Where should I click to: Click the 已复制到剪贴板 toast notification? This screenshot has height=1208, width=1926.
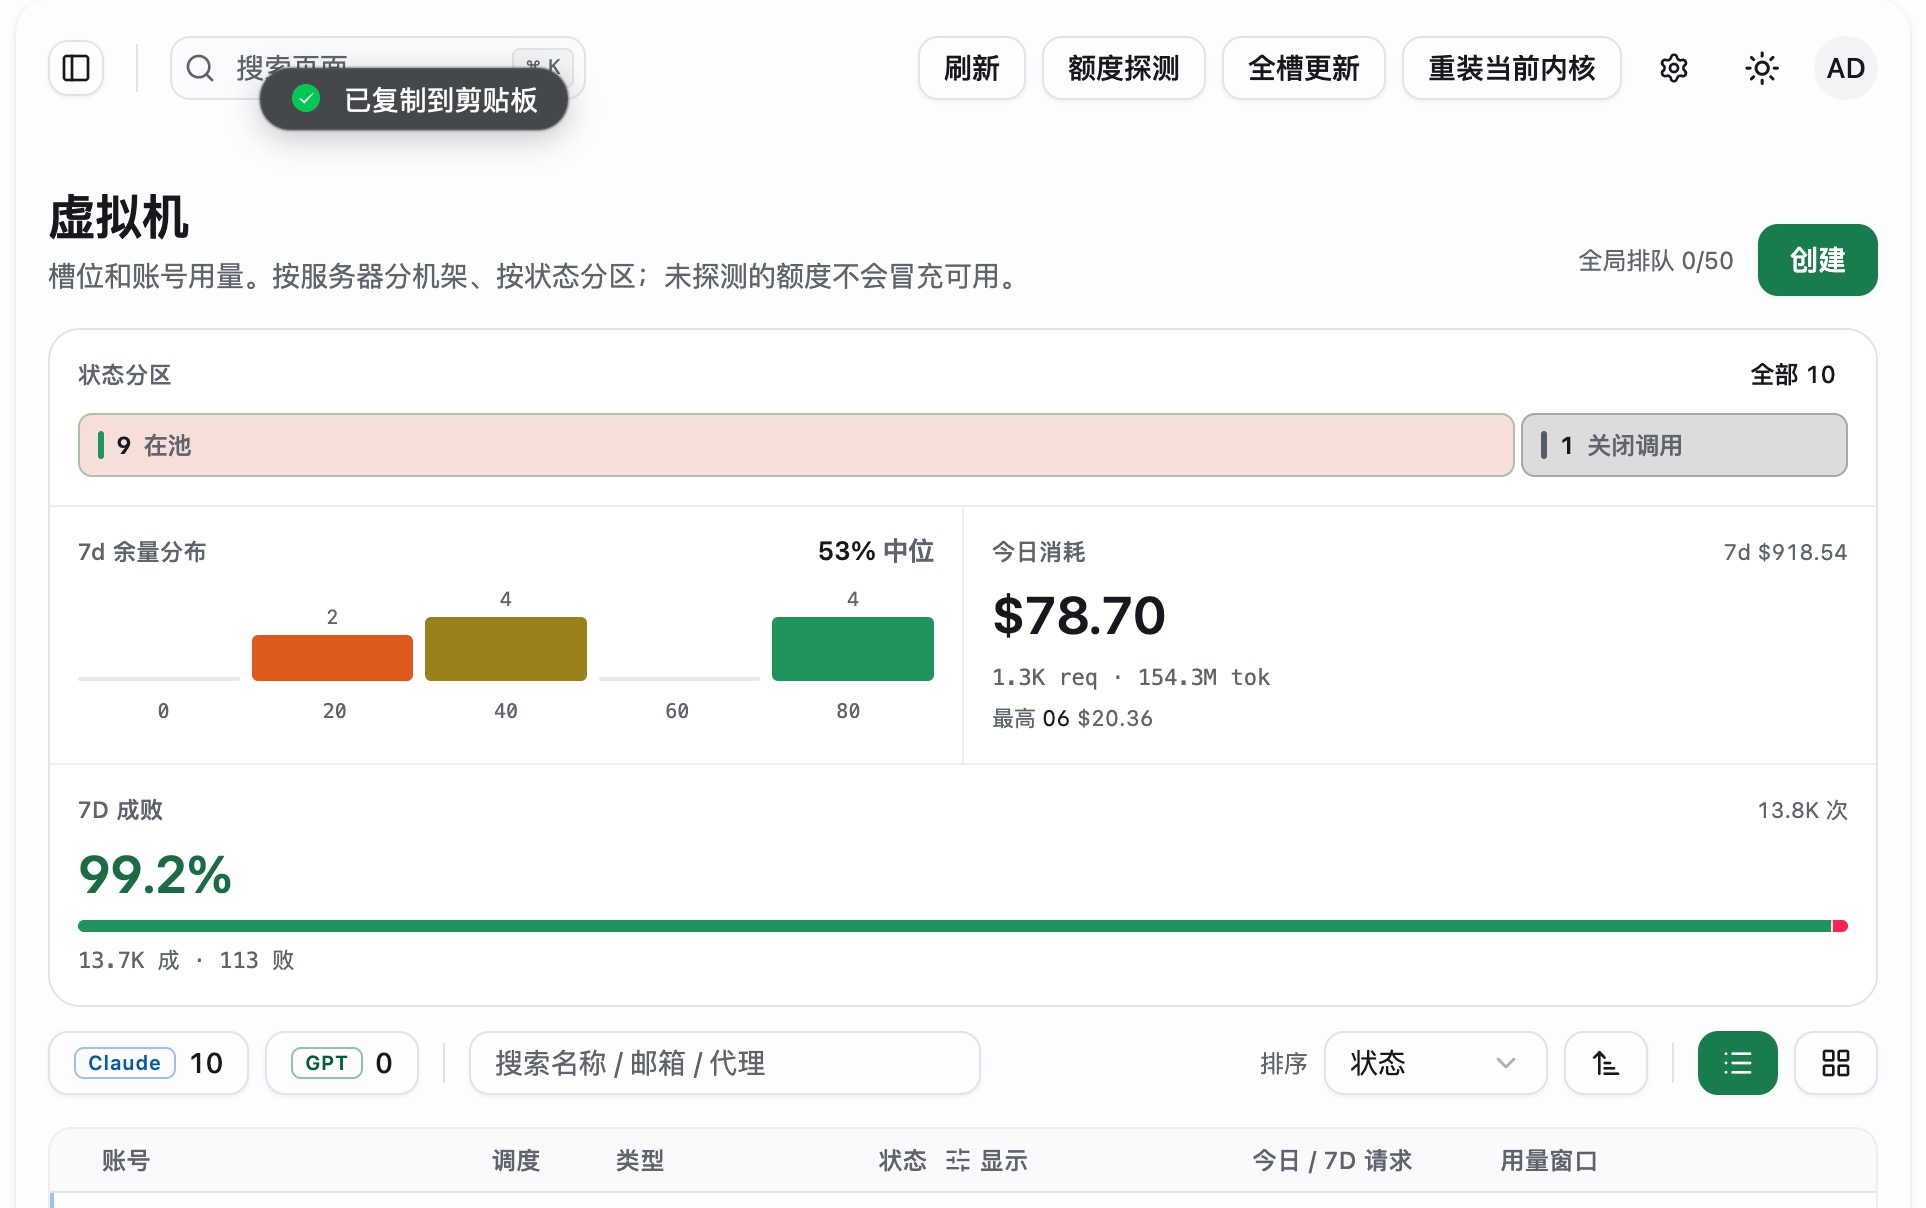click(x=414, y=99)
